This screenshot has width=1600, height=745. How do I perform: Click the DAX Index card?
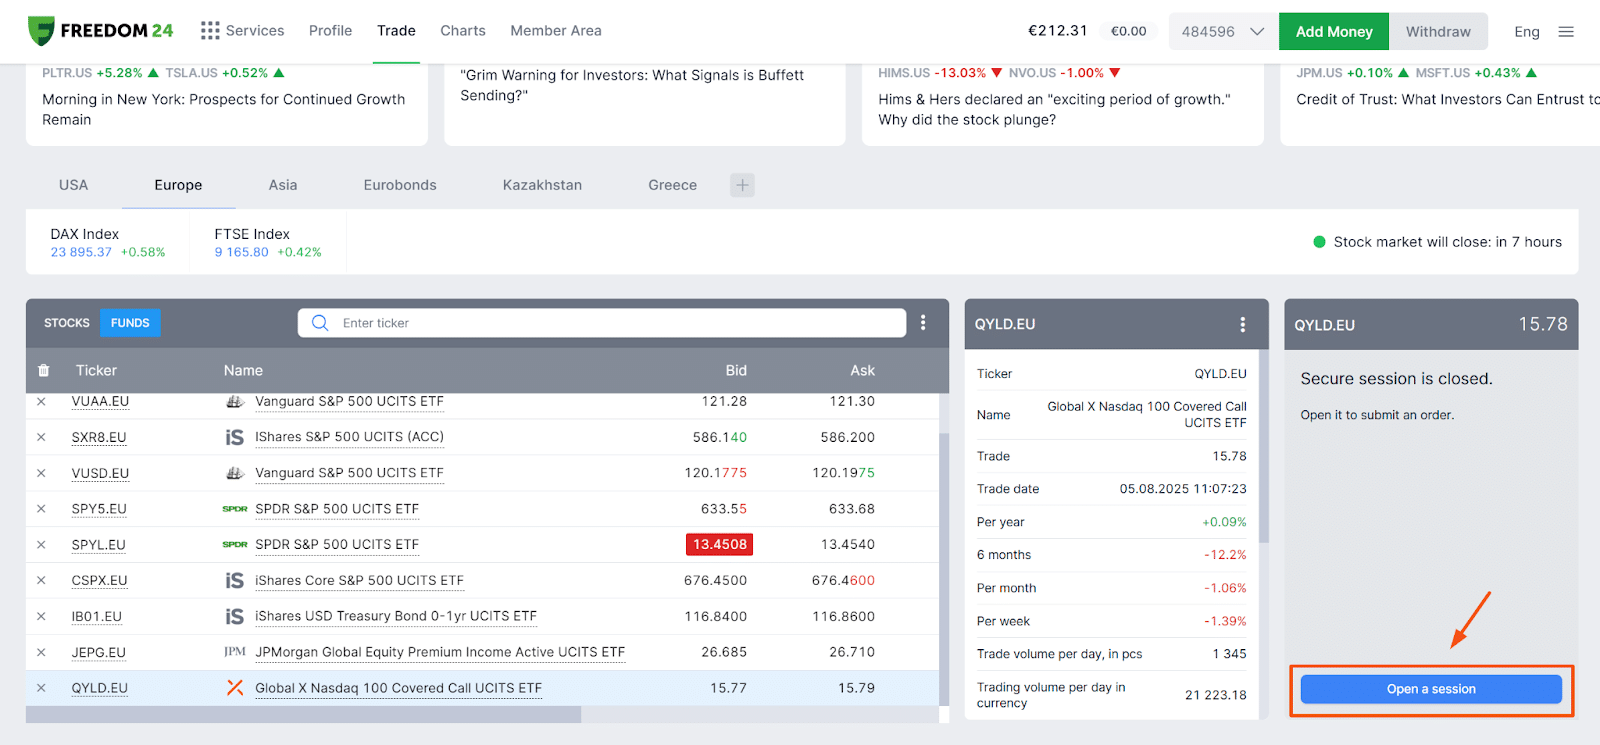[108, 242]
